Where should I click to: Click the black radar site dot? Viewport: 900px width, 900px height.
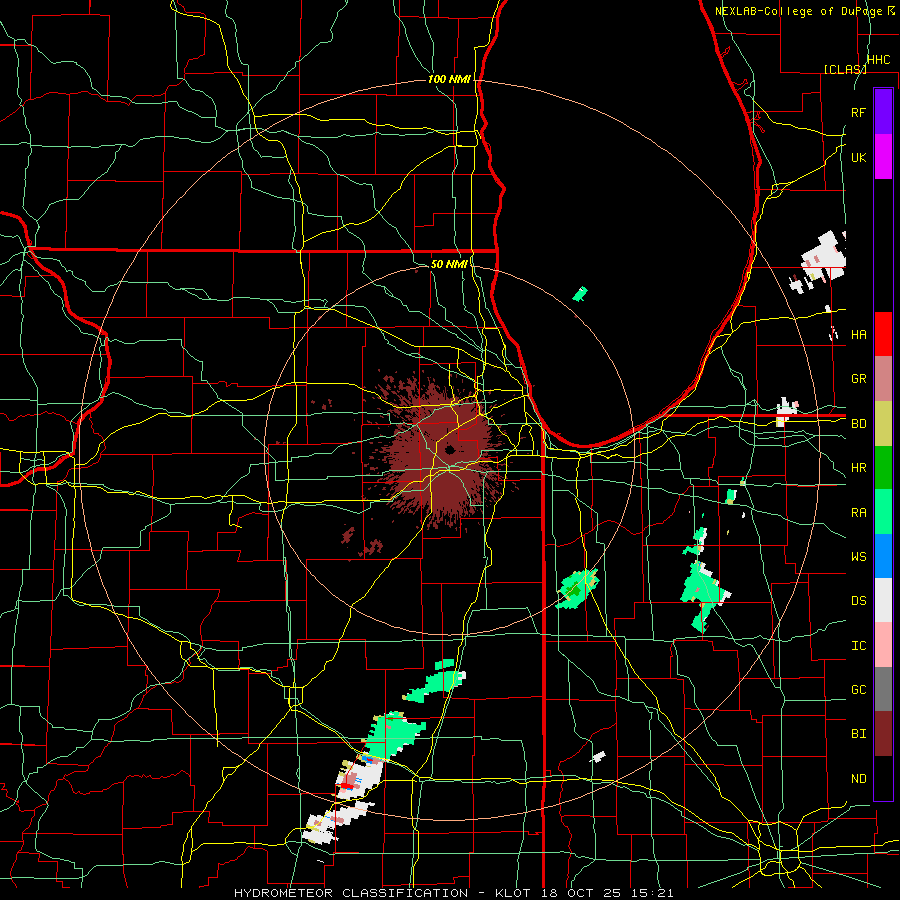point(450,449)
